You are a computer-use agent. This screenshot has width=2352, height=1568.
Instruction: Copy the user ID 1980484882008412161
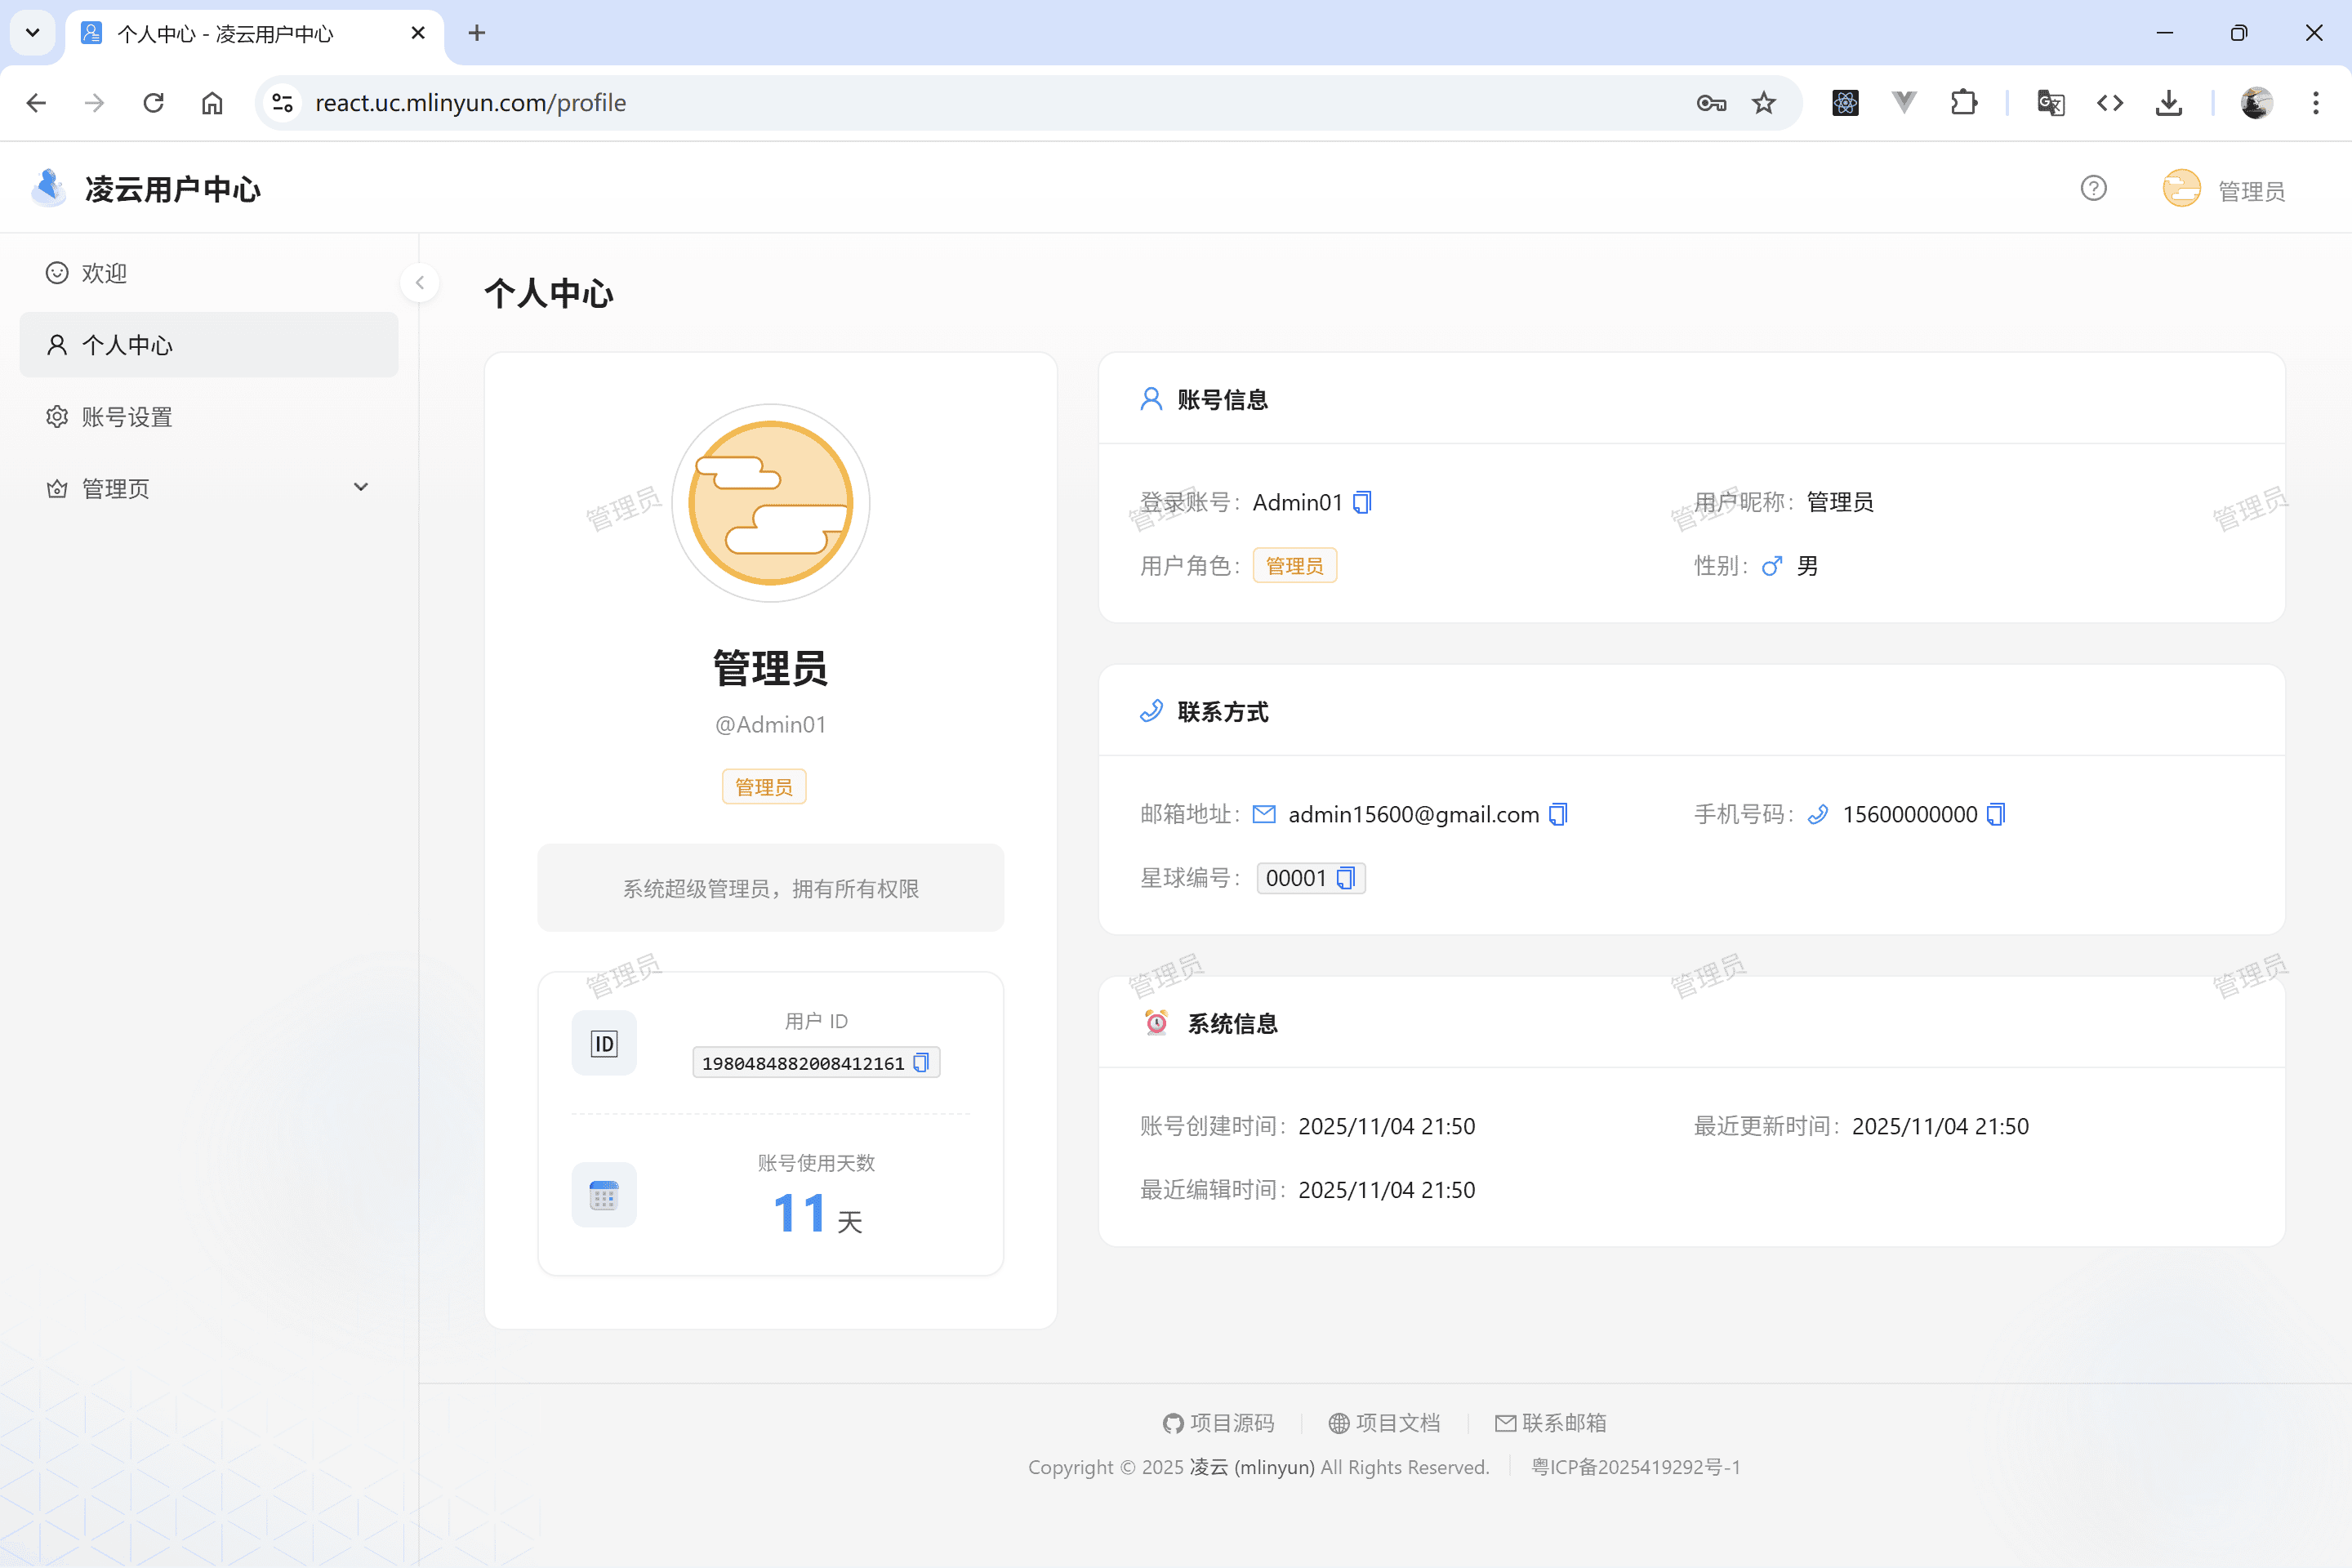(921, 1062)
